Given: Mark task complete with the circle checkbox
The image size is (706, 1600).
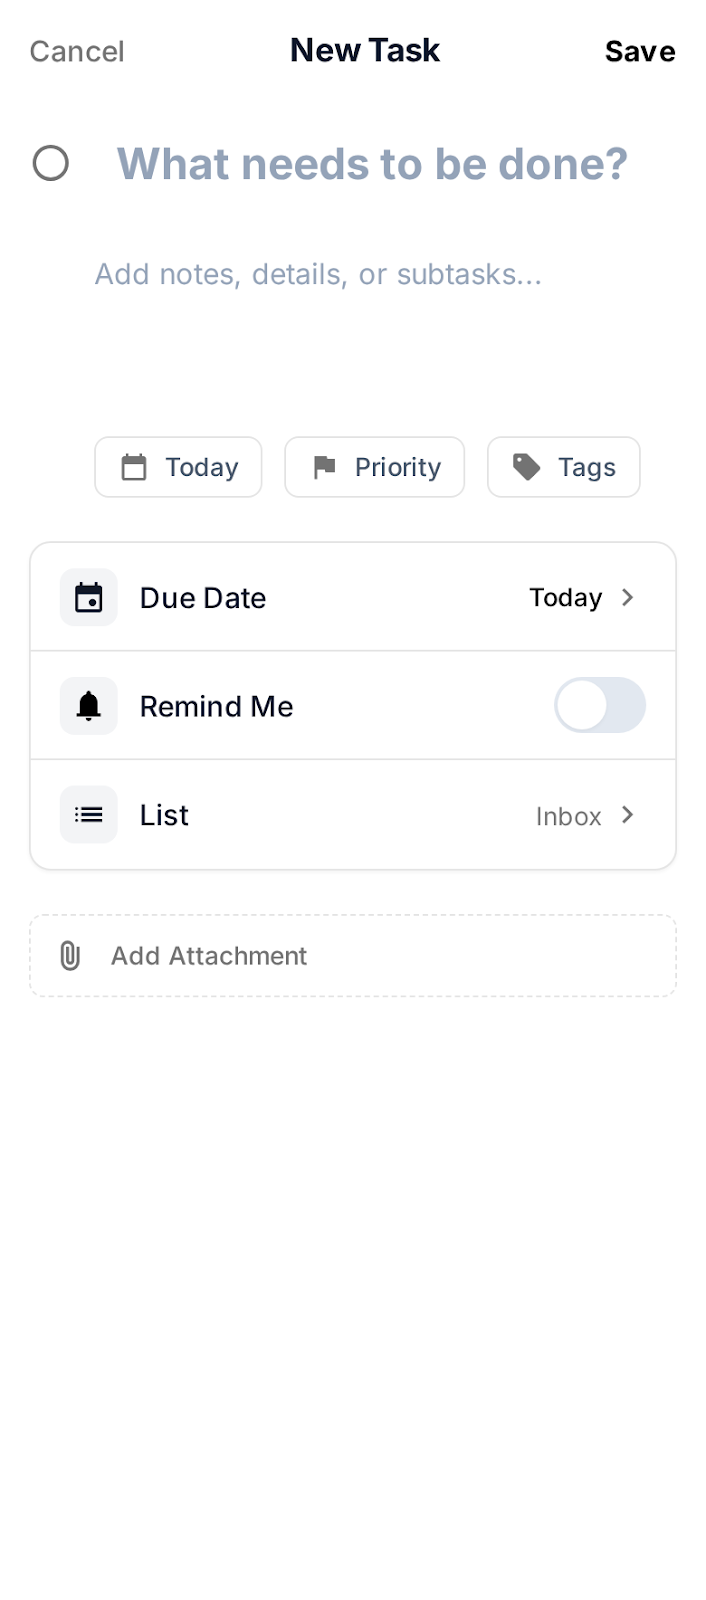Looking at the screenshot, I should pyautogui.click(x=51, y=163).
